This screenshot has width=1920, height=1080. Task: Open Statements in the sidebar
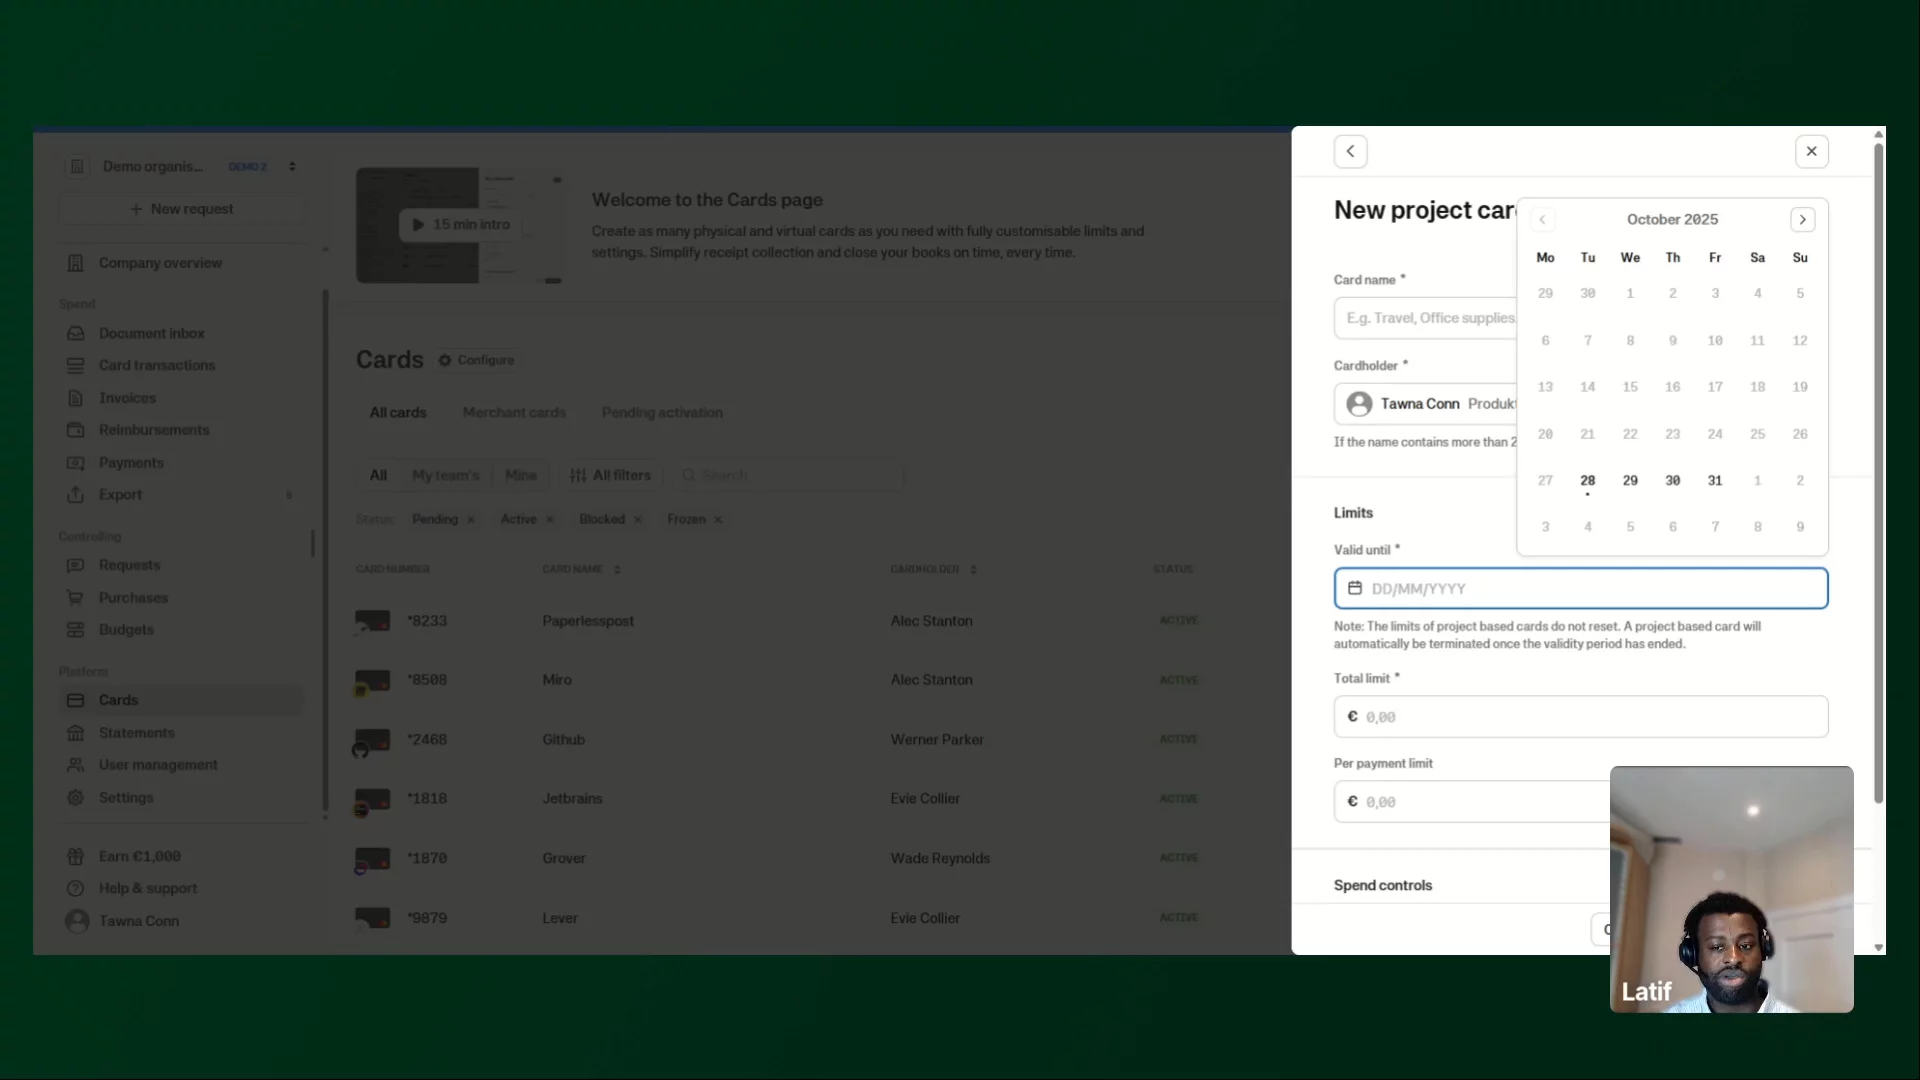[x=136, y=733]
